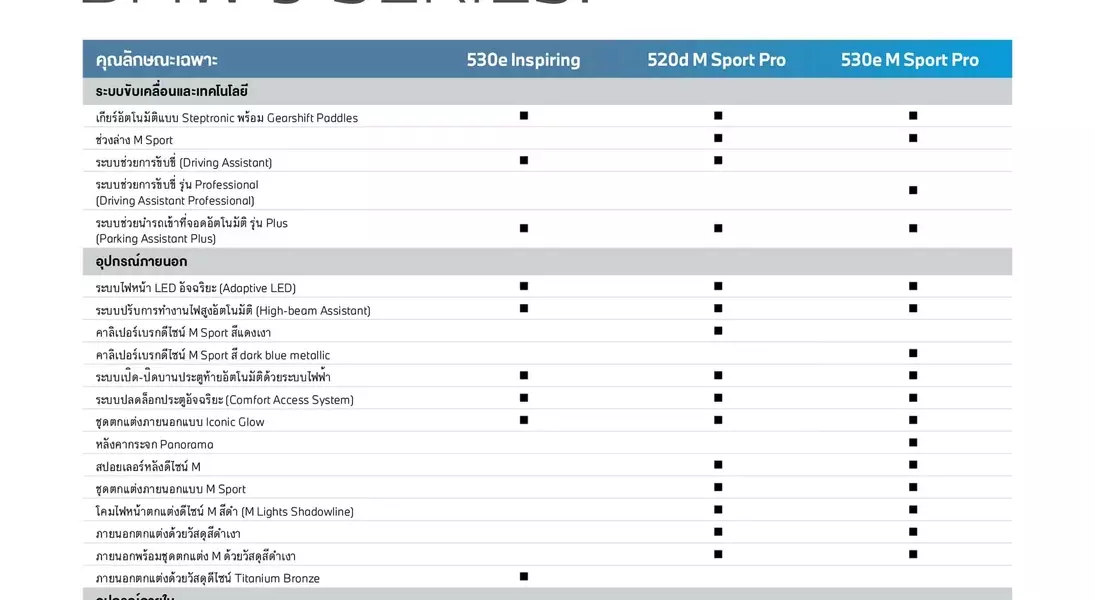Click 520d M Sport Pro mark in สีแดงเงา row
The width and height of the screenshot is (1095, 600).
(718, 331)
